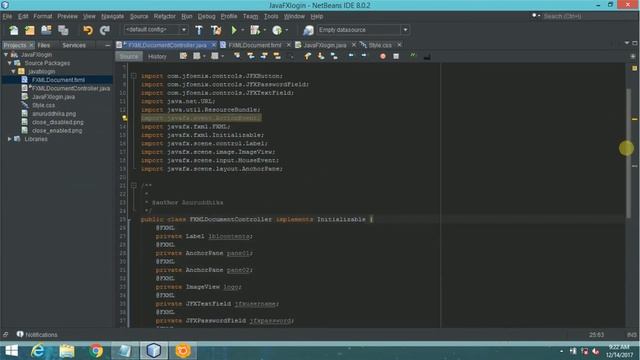Click the Save All toolbar icon

pyautogui.click(x=63, y=30)
